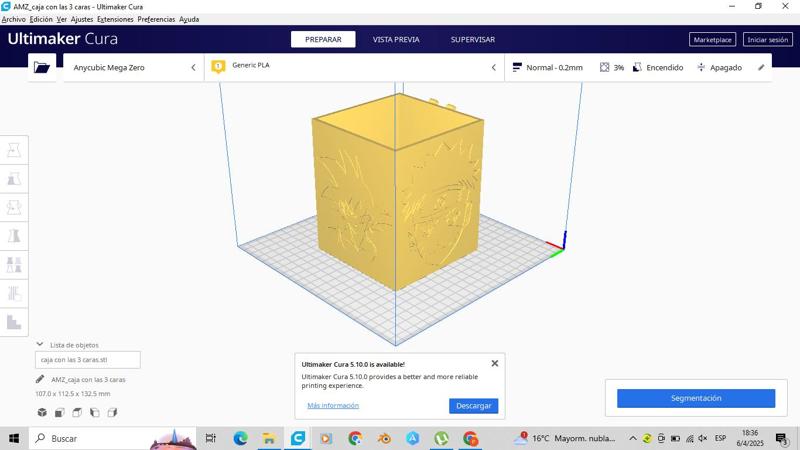Open Blender from the taskbar
Screen dimensions: 800x450
pyautogui.click(x=384, y=438)
